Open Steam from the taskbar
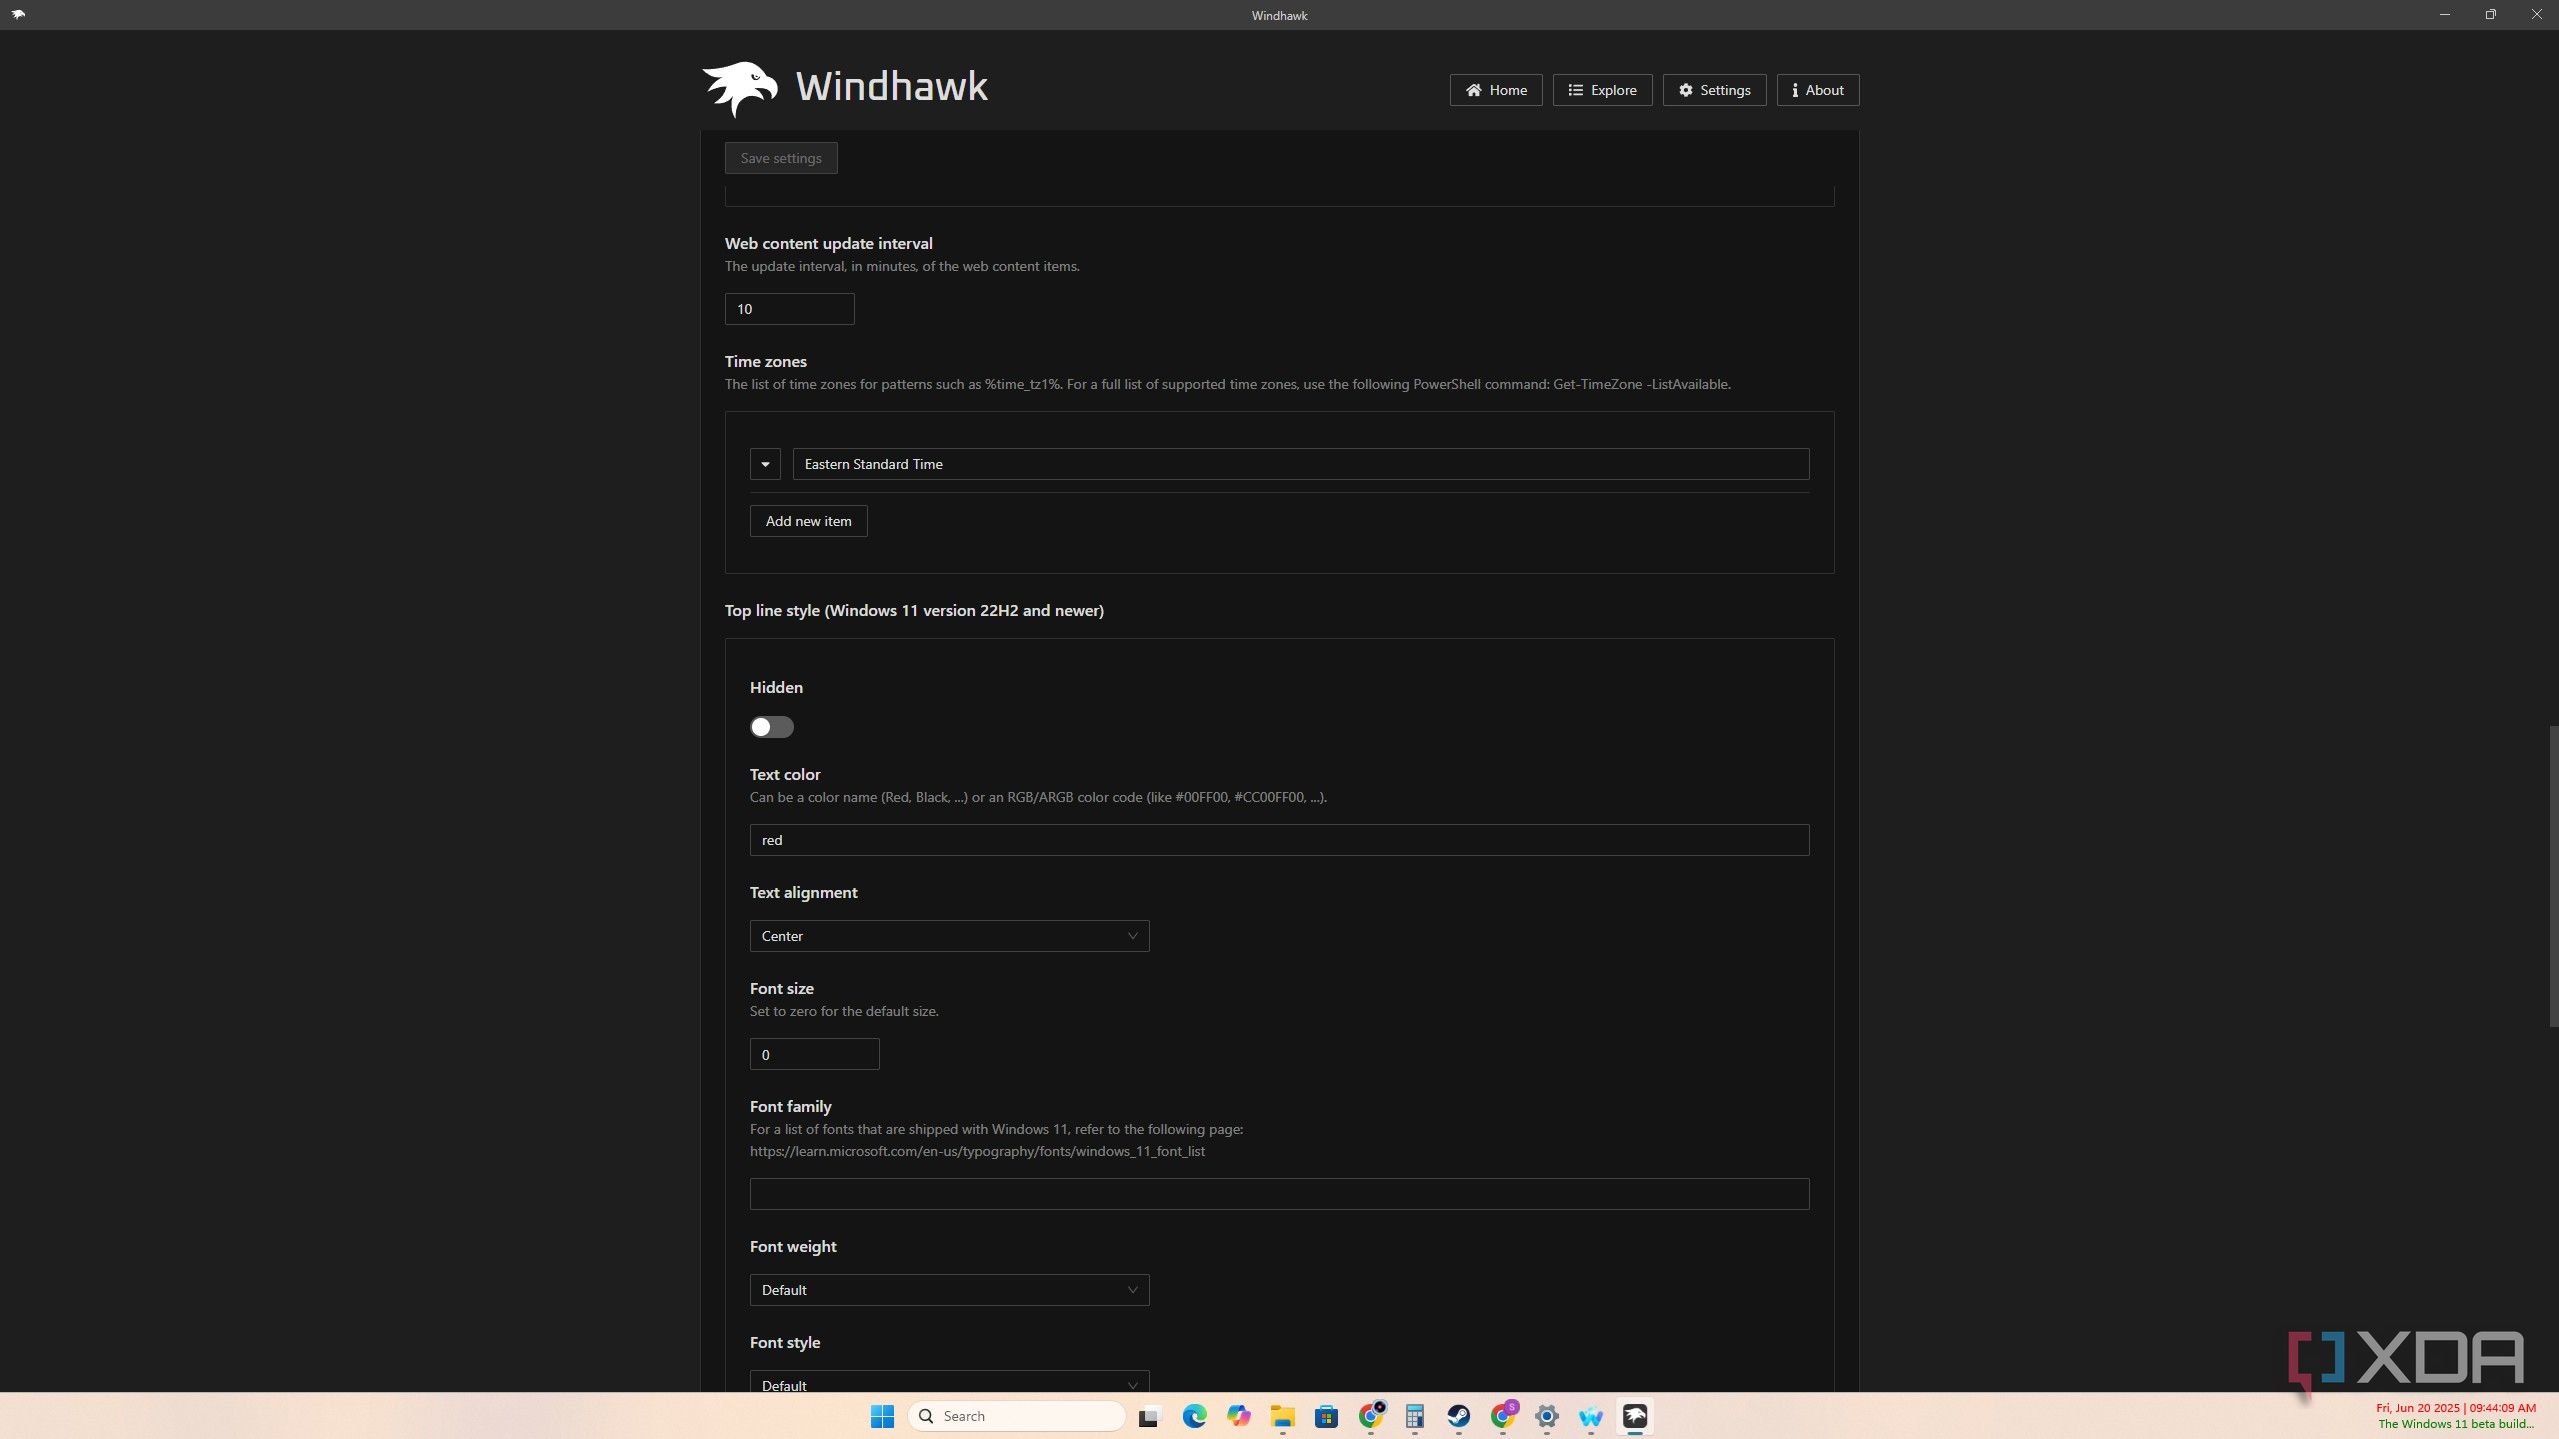Image resolution: width=2559 pixels, height=1439 pixels. tap(1458, 1416)
